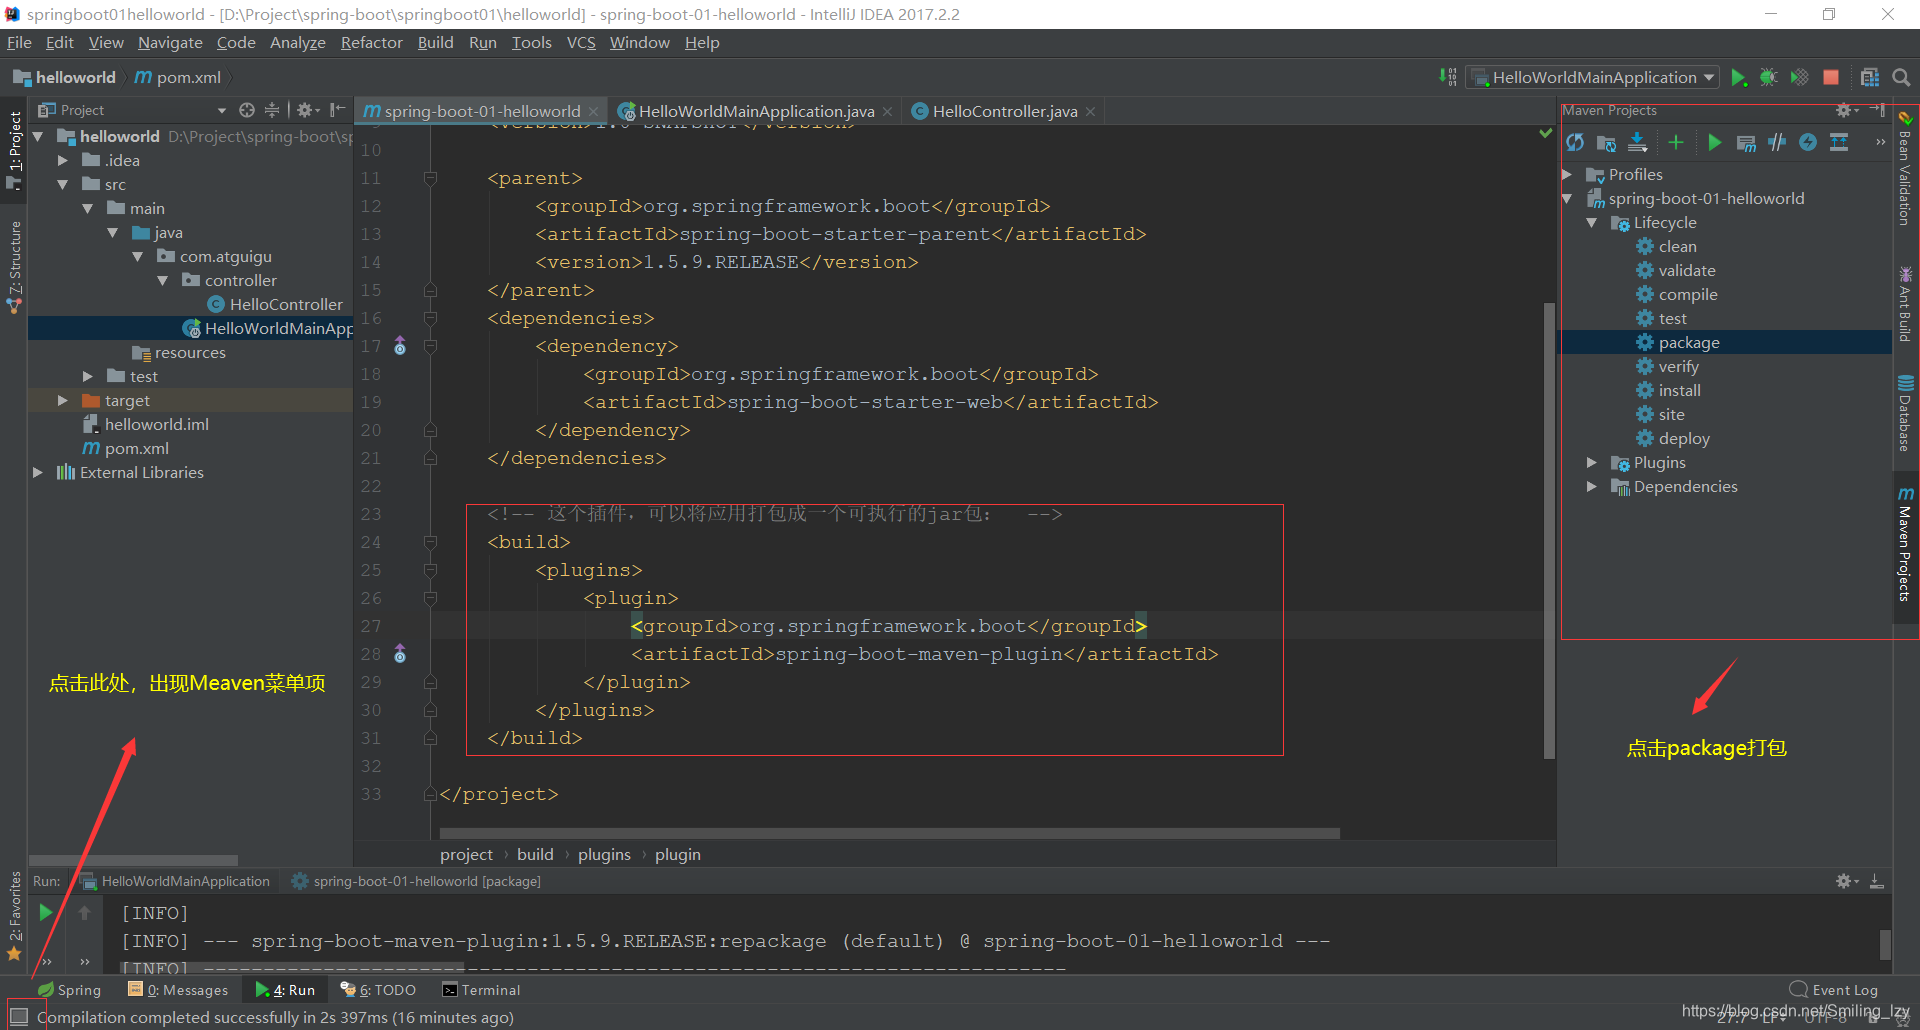
Task: Click the plugins breadcrumb in editor
Action: pyautogui.click(x=604, y=854)
